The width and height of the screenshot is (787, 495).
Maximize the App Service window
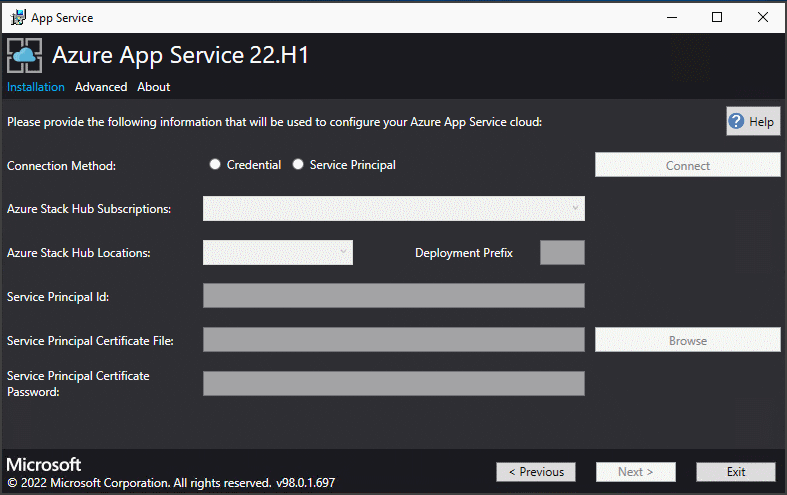(717, 16)
